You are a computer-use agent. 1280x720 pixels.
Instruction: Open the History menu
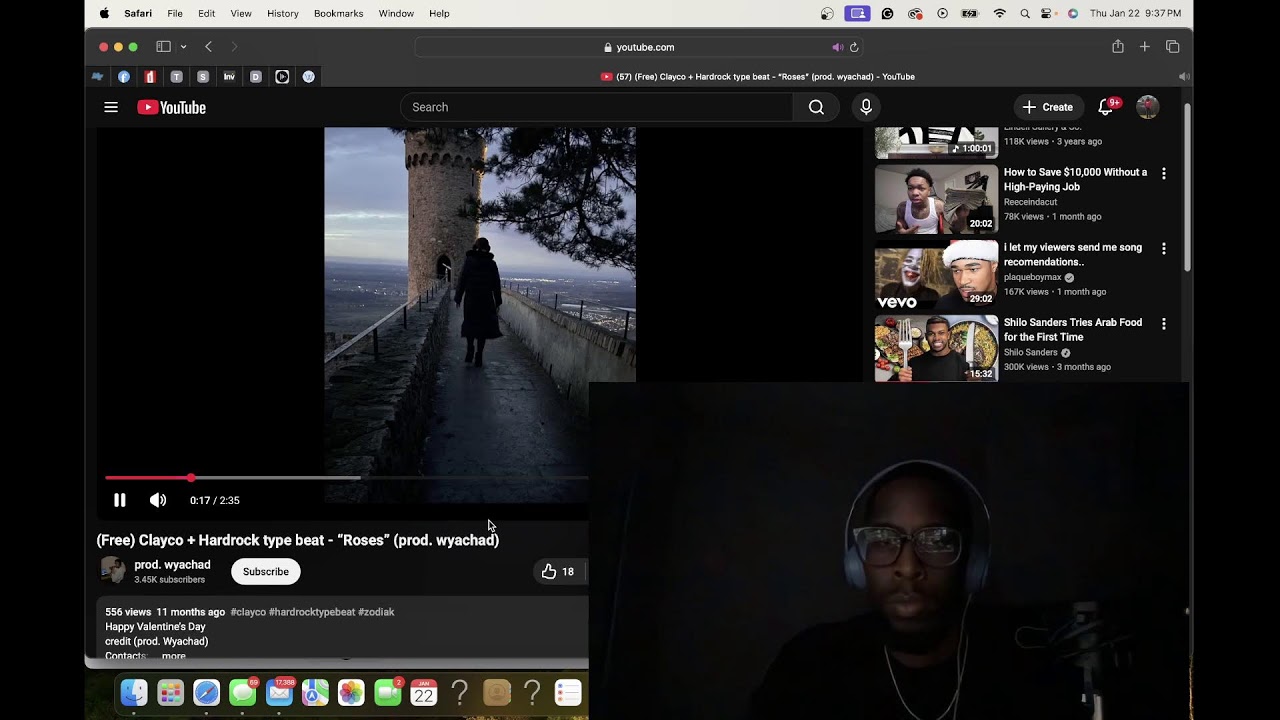[x=283, y=13]
